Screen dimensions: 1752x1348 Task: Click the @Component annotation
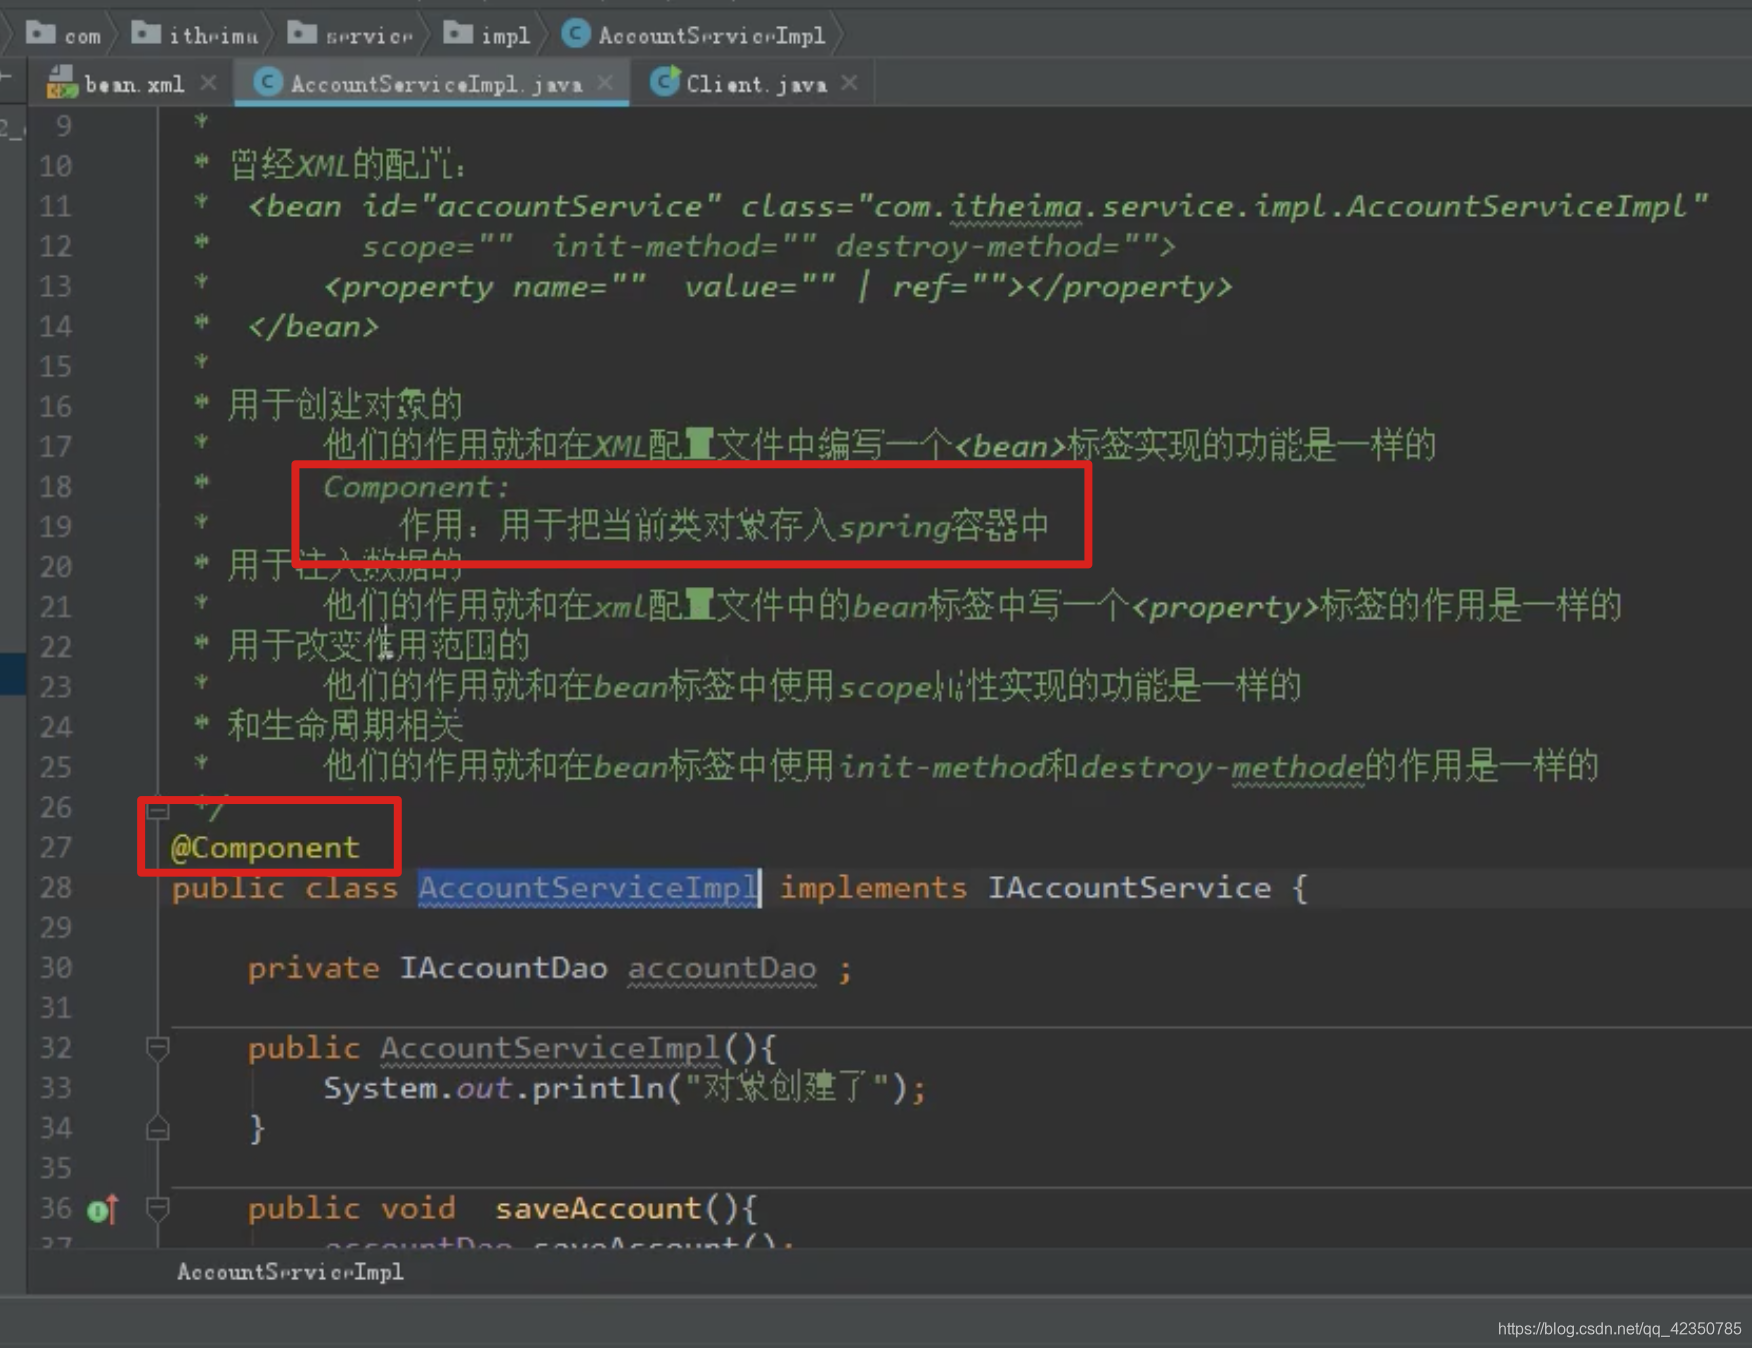pos(265,848)
